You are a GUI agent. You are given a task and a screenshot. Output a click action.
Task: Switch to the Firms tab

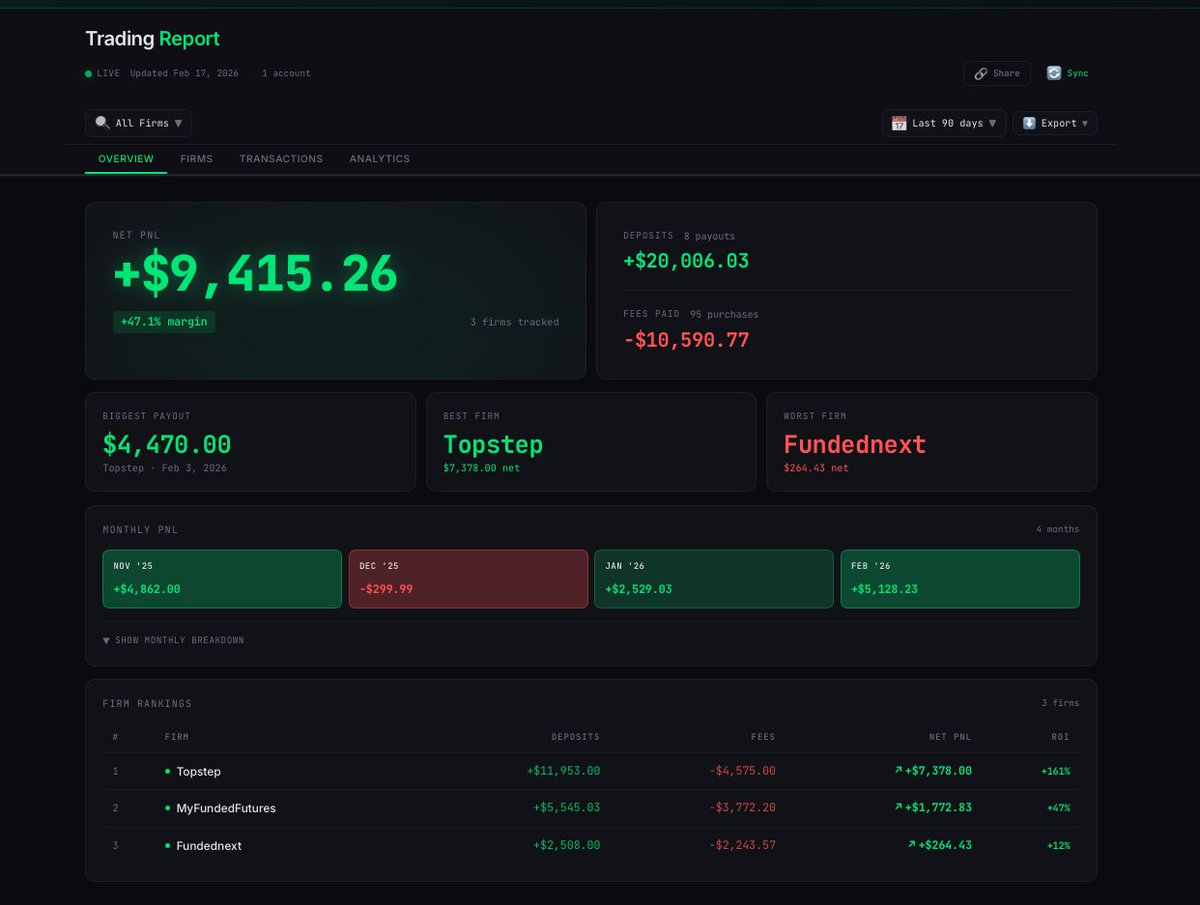pyautogui.click(x=196, y=159)
